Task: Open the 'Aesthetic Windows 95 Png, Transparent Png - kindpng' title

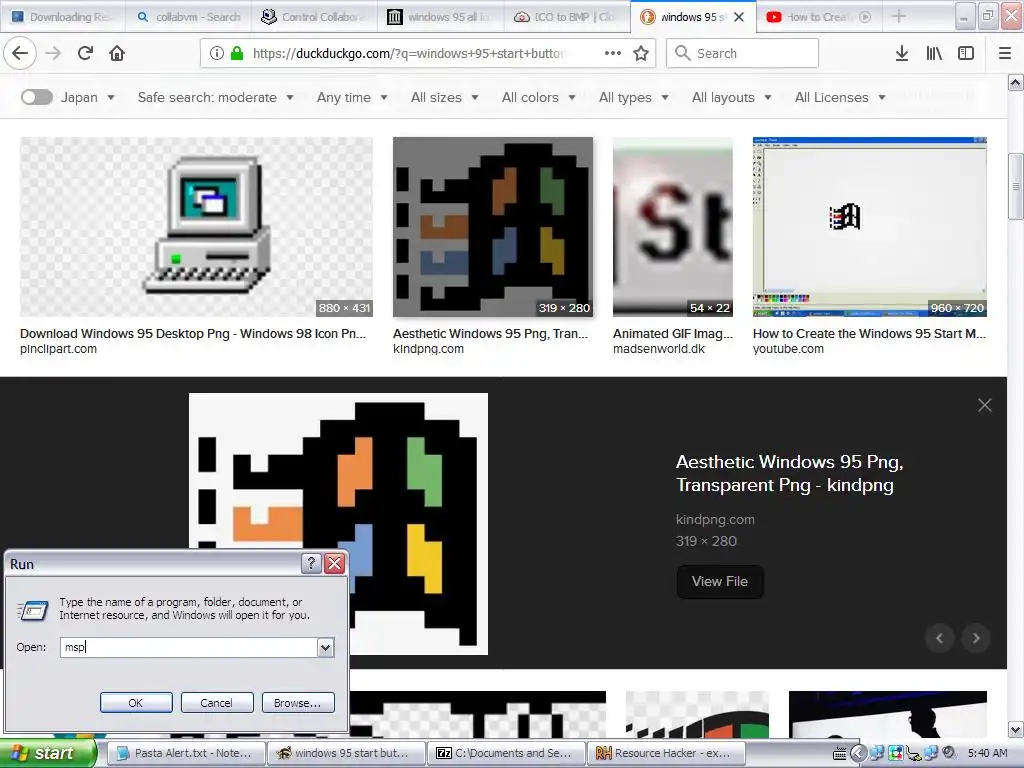Action: click(790, 473)
